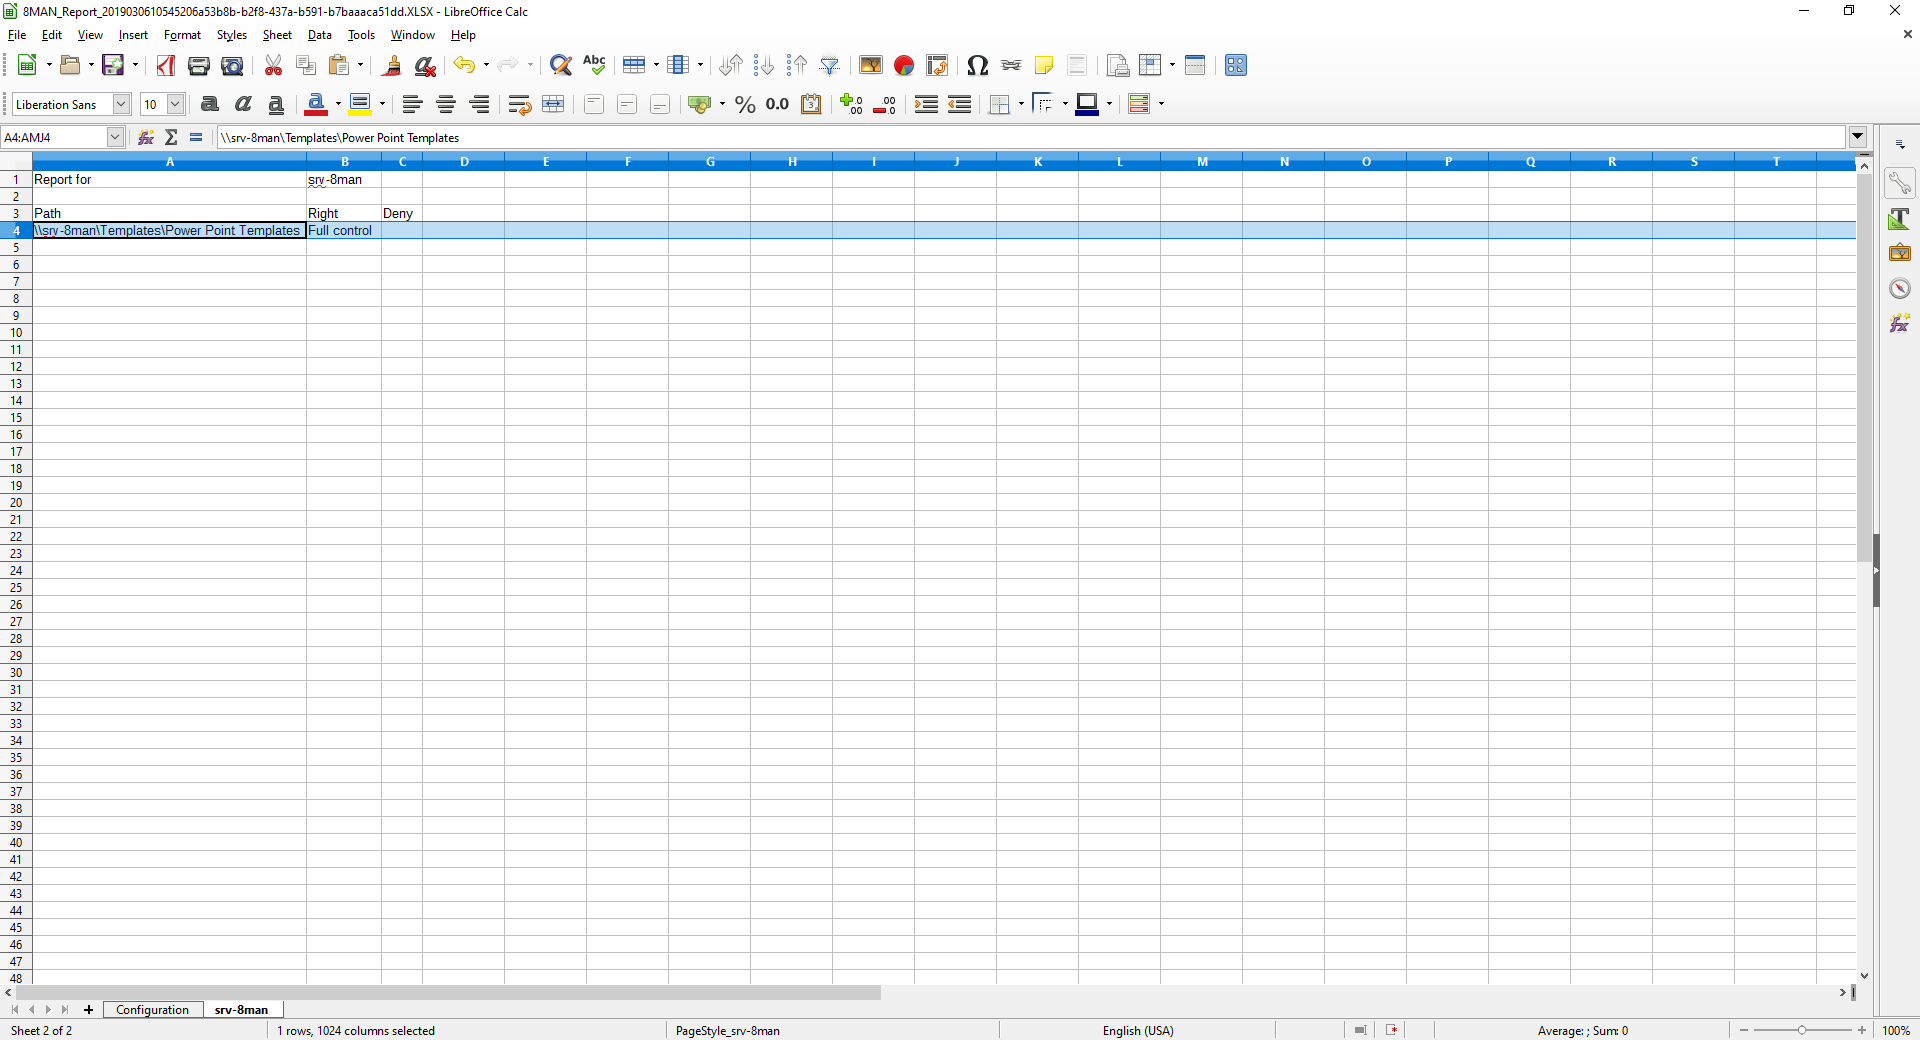Toggle Italic formatting
The image size is (1920, 1040).
243,104
